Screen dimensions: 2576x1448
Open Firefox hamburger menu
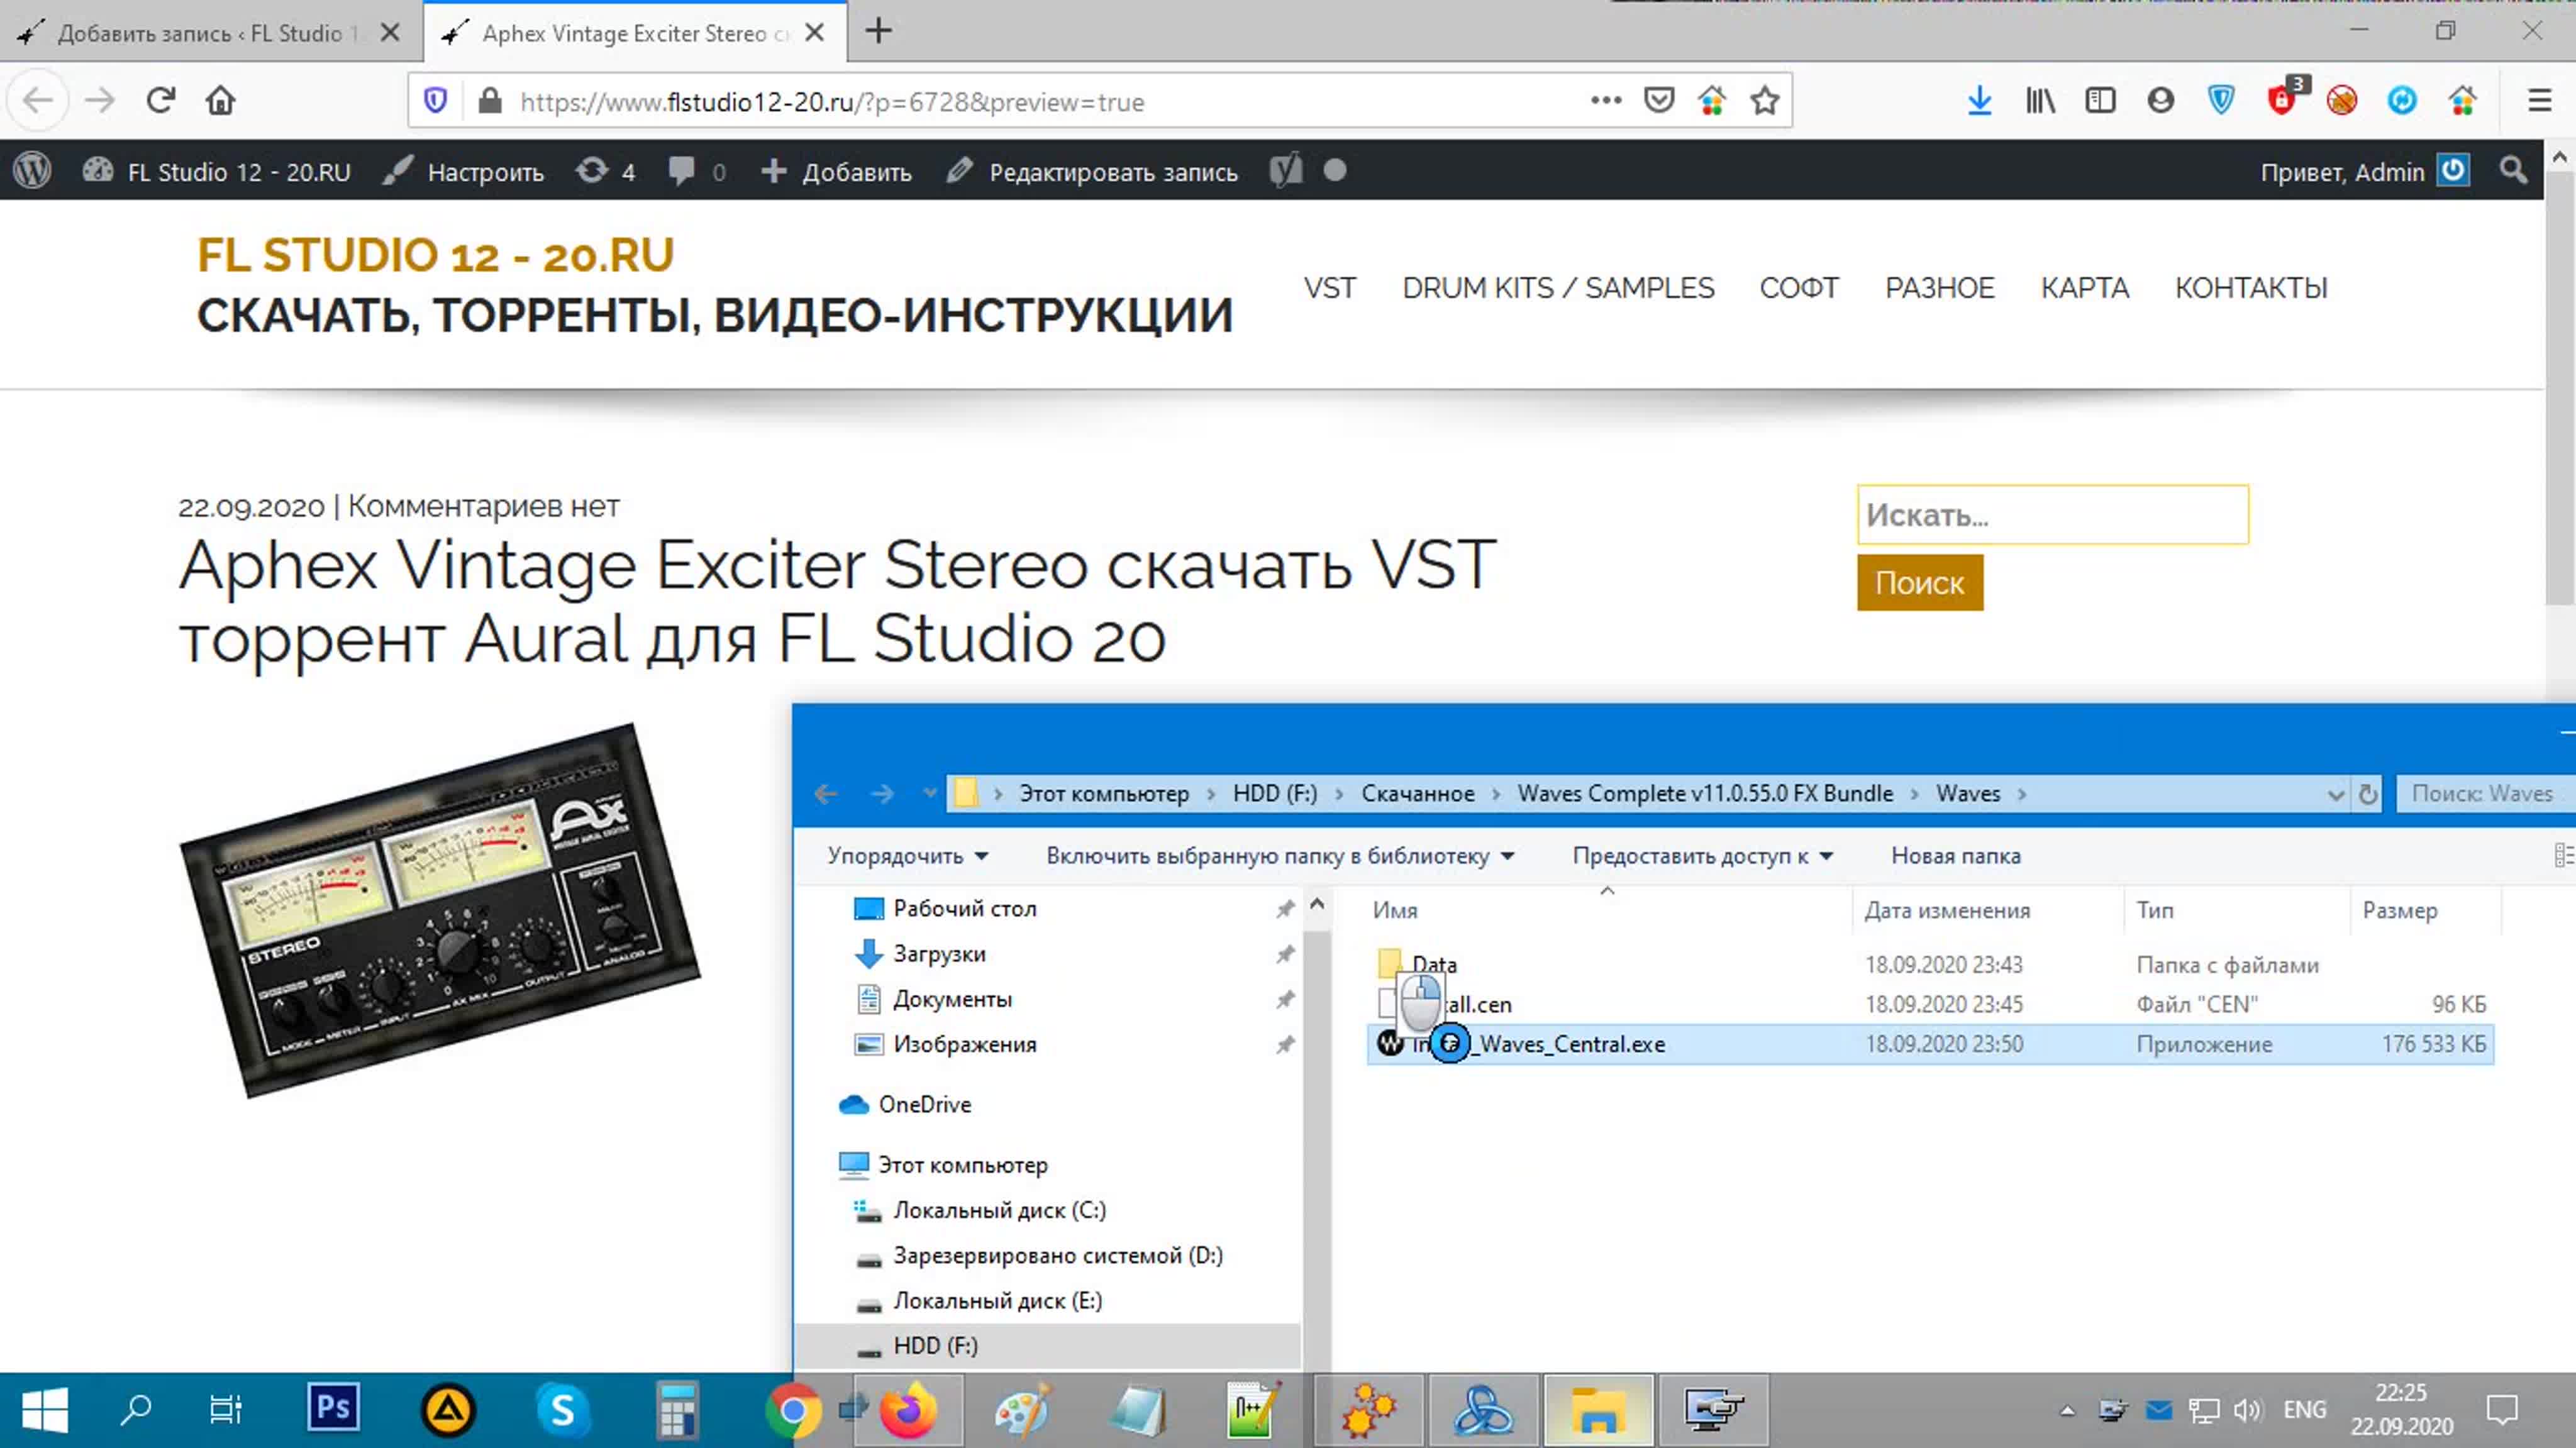[2540, 100]
